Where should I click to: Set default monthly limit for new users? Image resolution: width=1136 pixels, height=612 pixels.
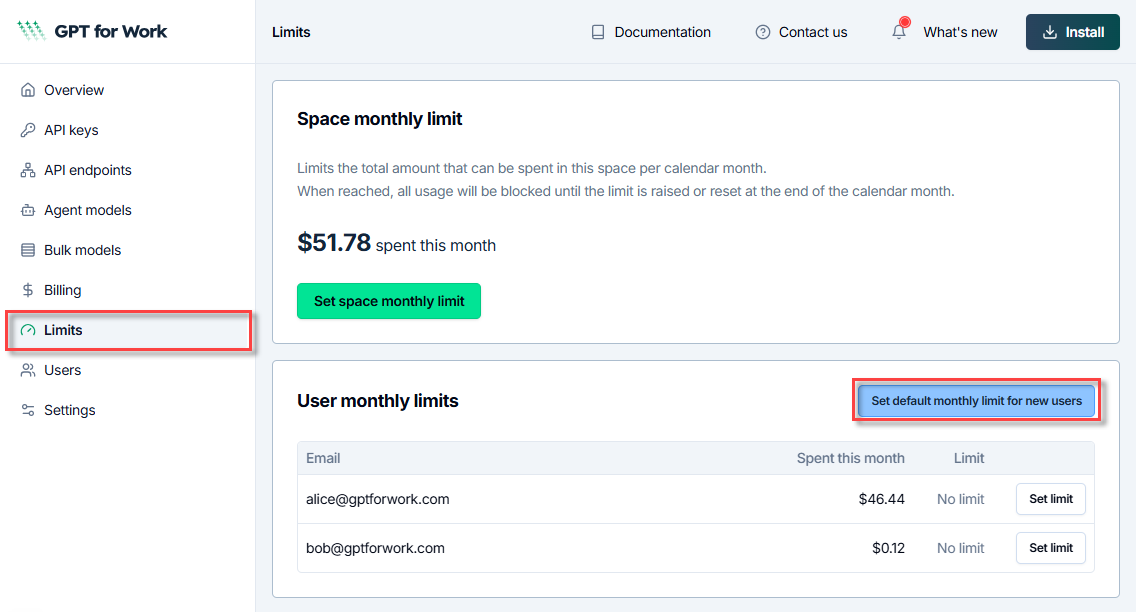tap(976, 400)
